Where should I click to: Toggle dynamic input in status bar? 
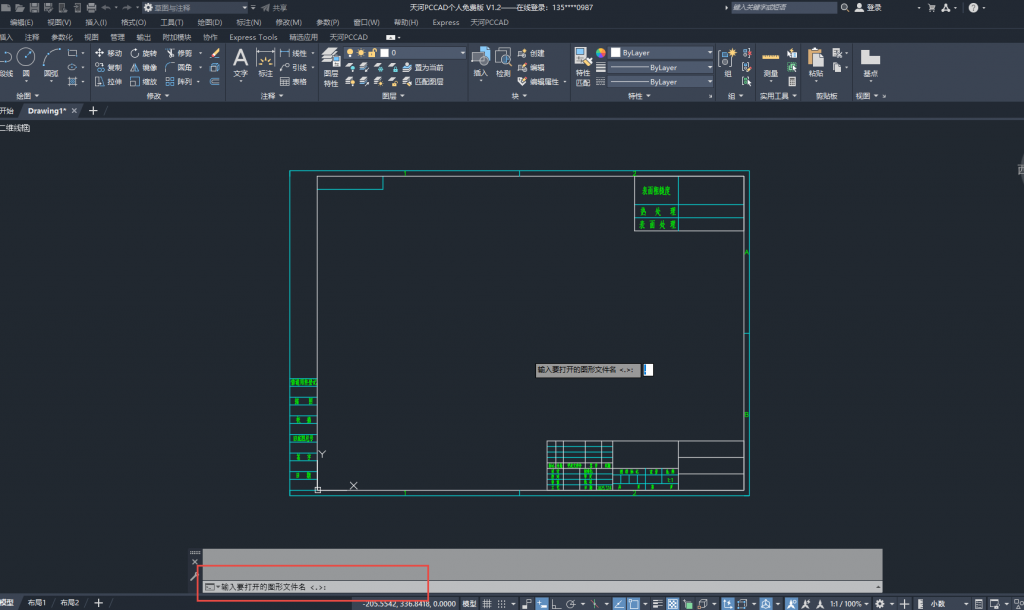[541, 604]
